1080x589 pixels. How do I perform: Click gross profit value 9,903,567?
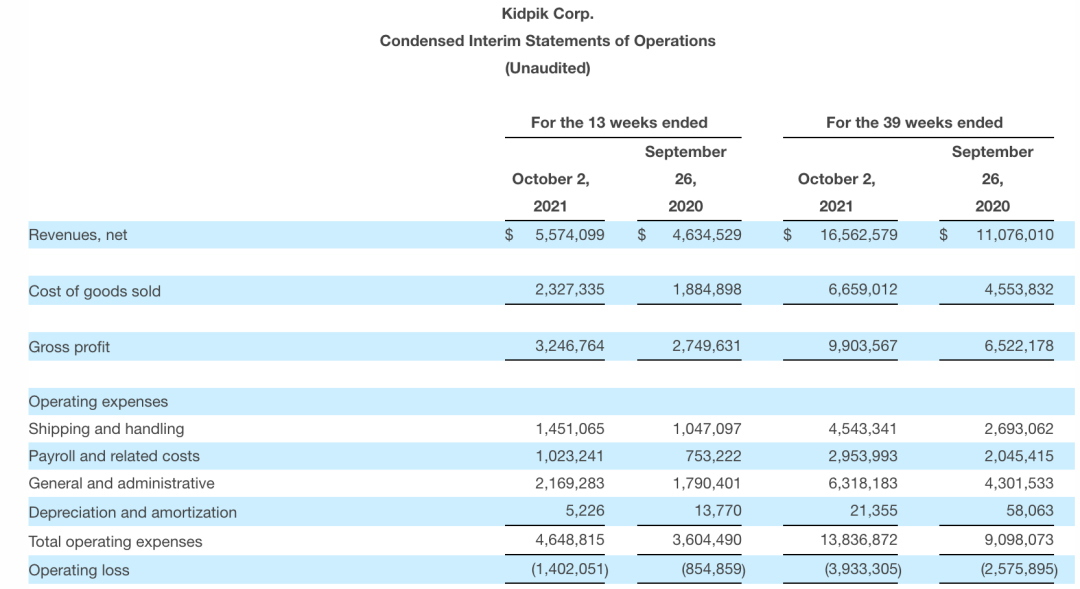pyautogui.click(x=862, y=346)
